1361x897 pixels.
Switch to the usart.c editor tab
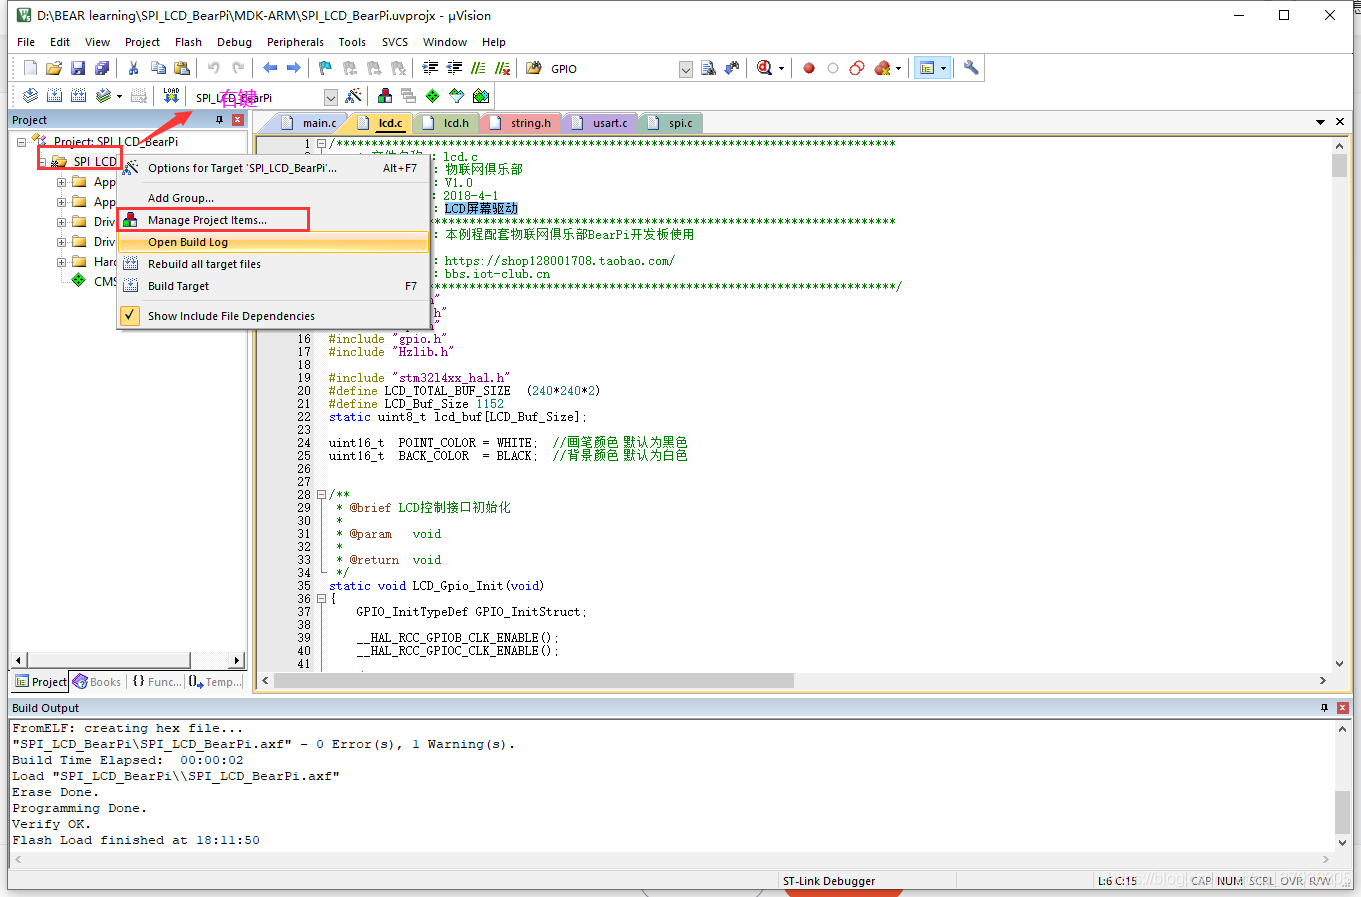(x=600, y=123)
